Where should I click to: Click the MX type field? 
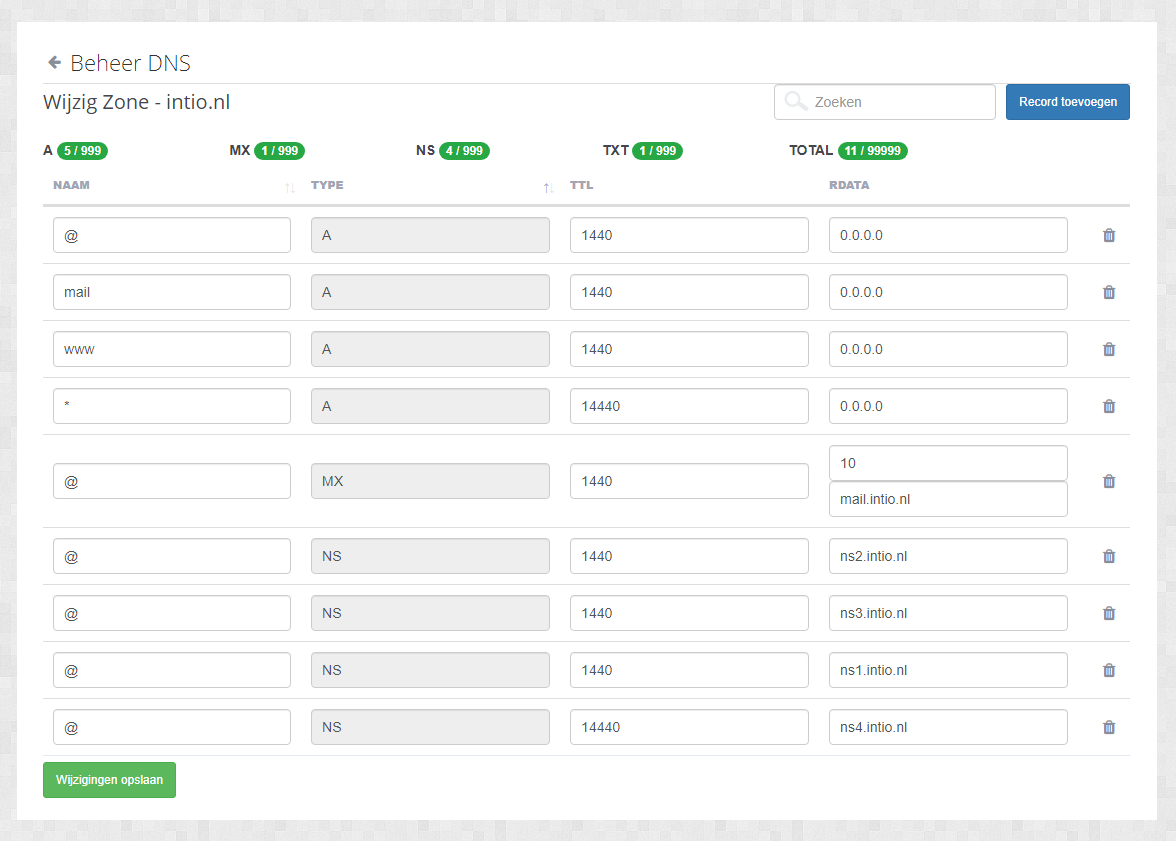430,482
